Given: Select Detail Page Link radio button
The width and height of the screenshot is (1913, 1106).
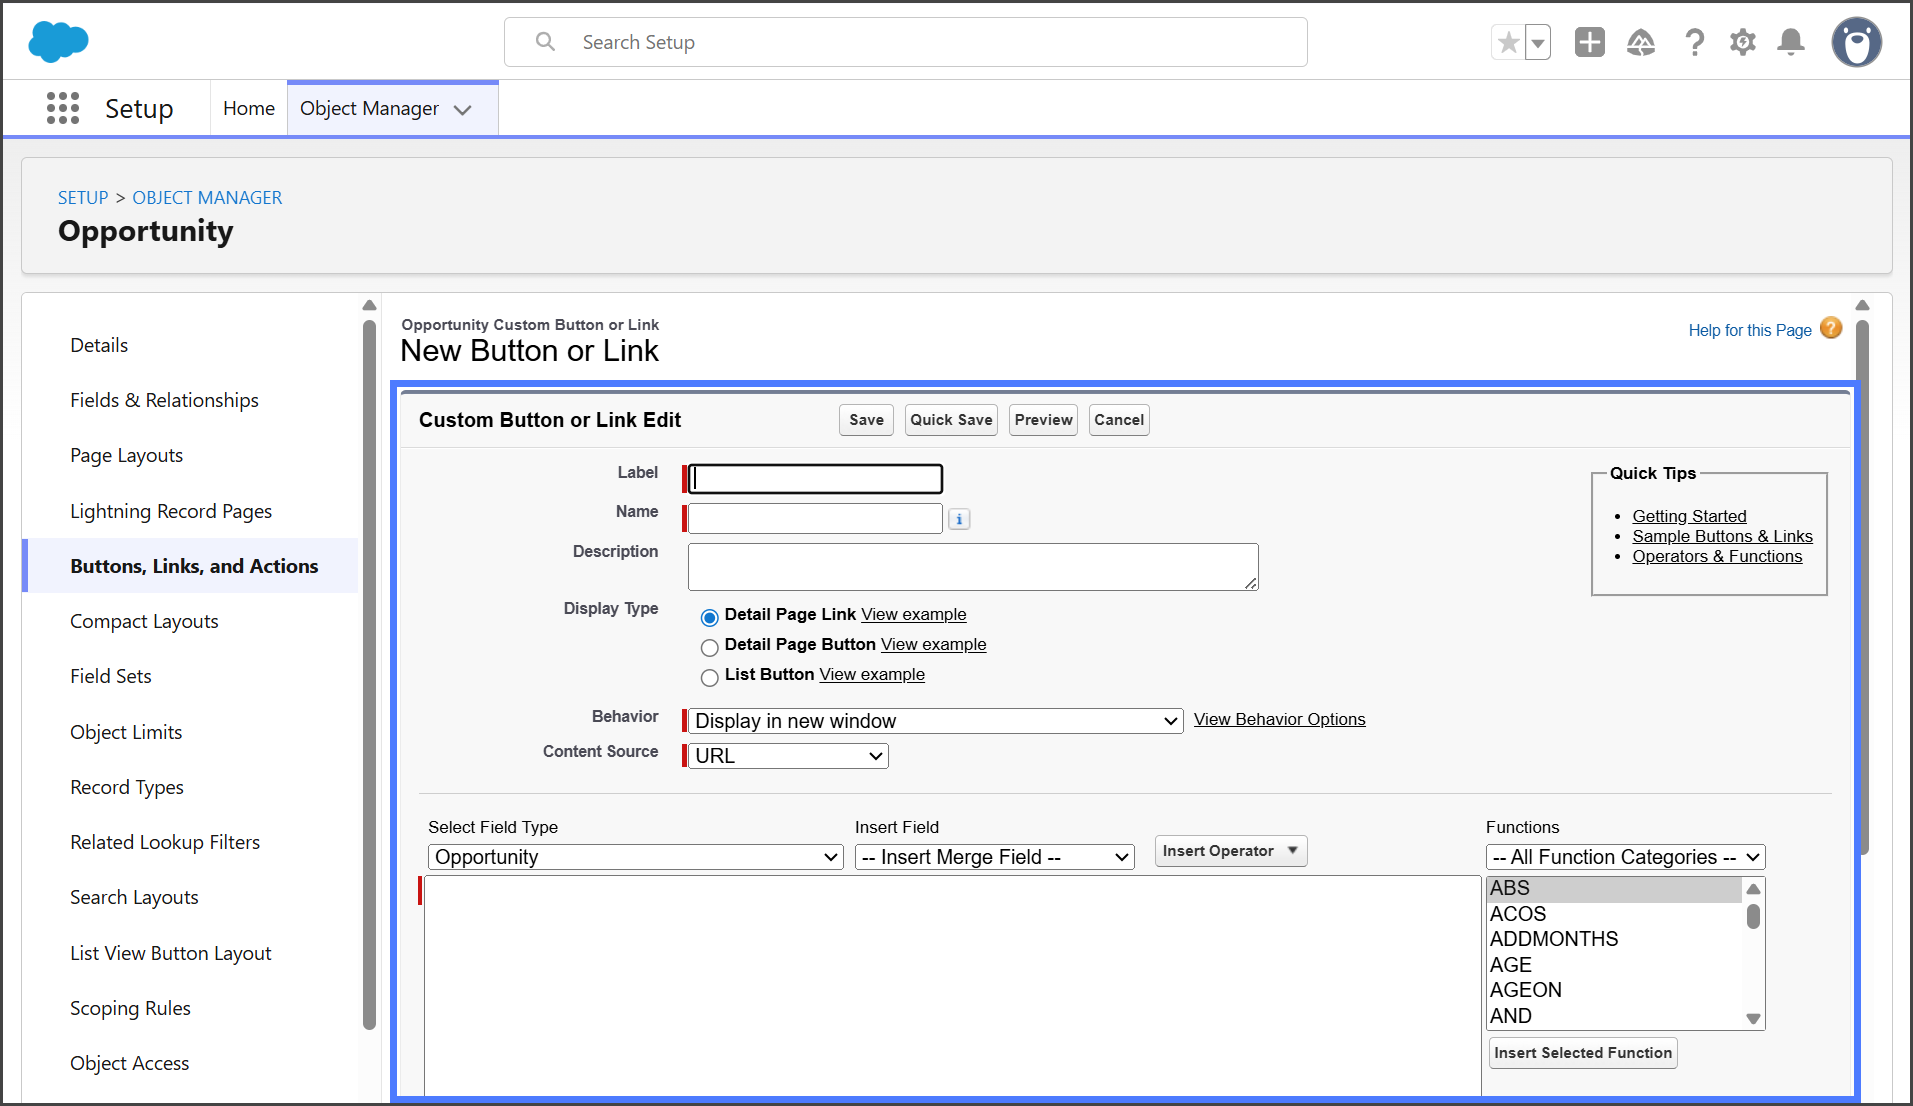Looking at the screenshot, I should (x=710, y=617).
